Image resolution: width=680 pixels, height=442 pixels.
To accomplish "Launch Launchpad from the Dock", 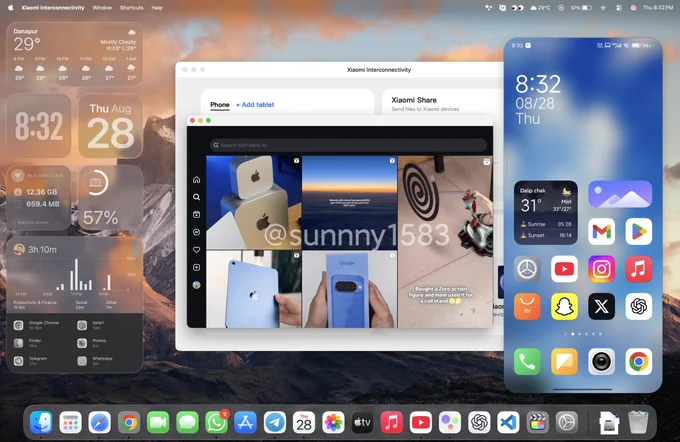I will click(x=70, y=422).
